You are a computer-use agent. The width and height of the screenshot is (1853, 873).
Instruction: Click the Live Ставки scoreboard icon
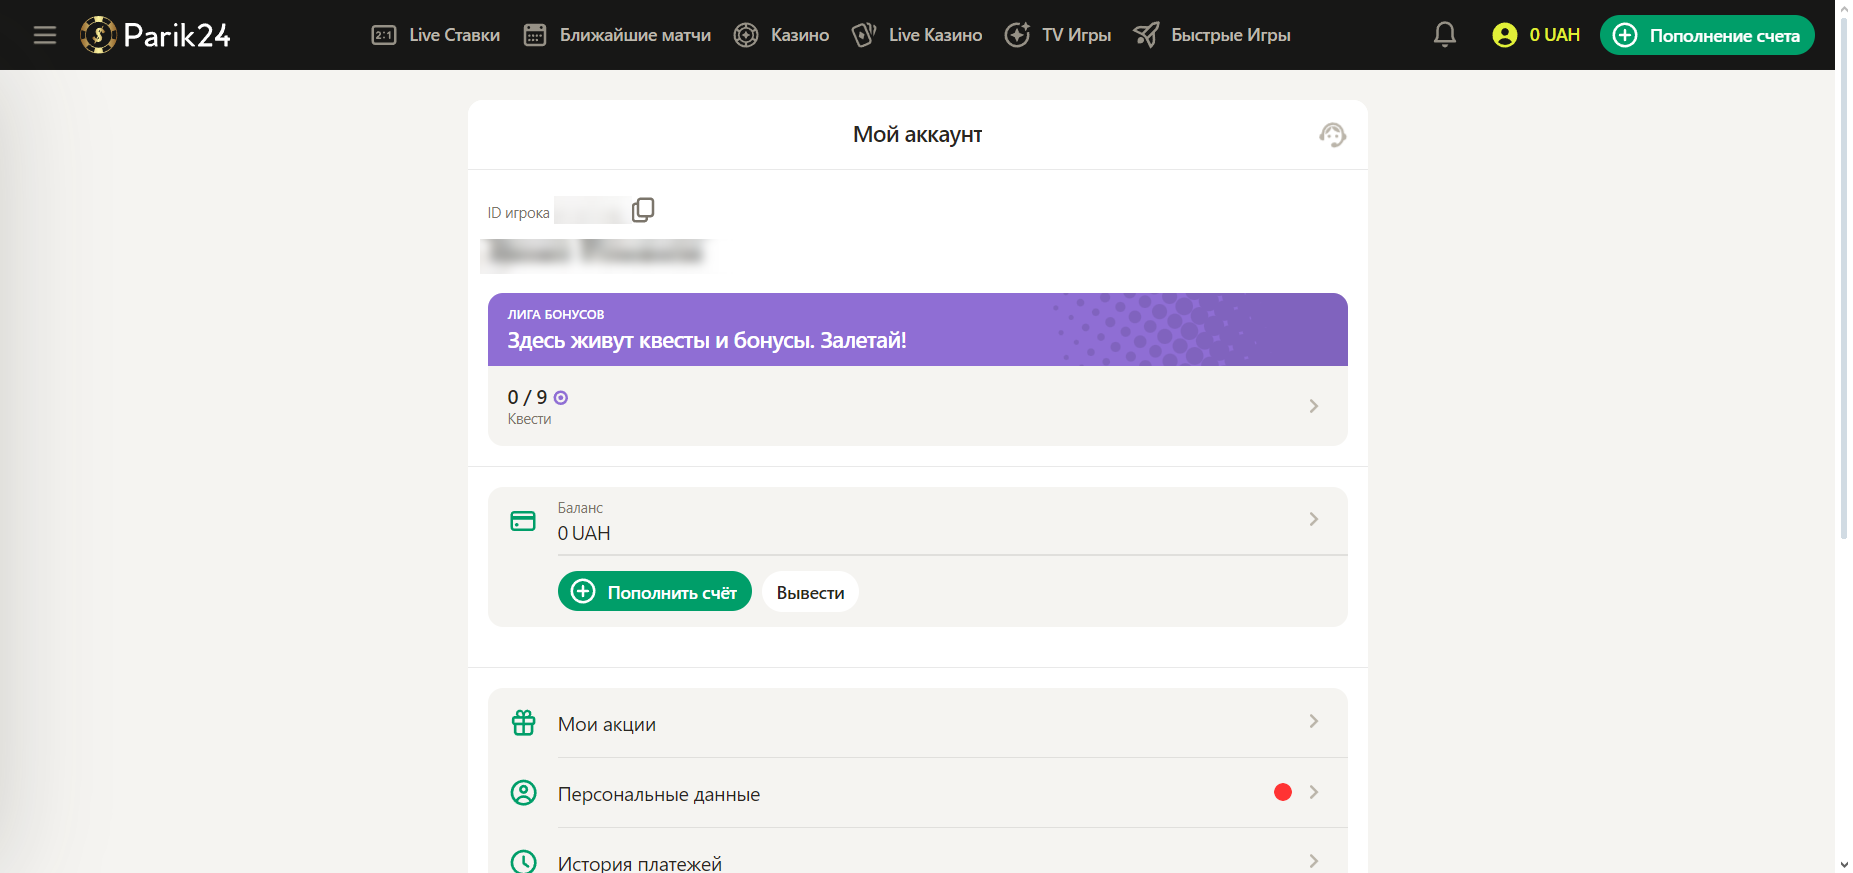(x=384, y=35)
